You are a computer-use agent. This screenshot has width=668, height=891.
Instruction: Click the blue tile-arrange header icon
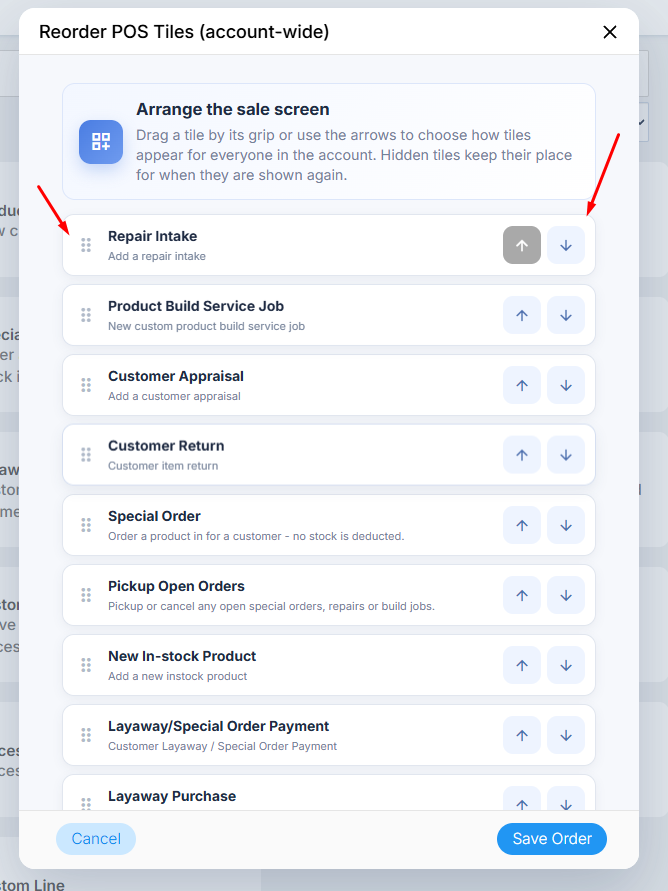tap(101, 141)
